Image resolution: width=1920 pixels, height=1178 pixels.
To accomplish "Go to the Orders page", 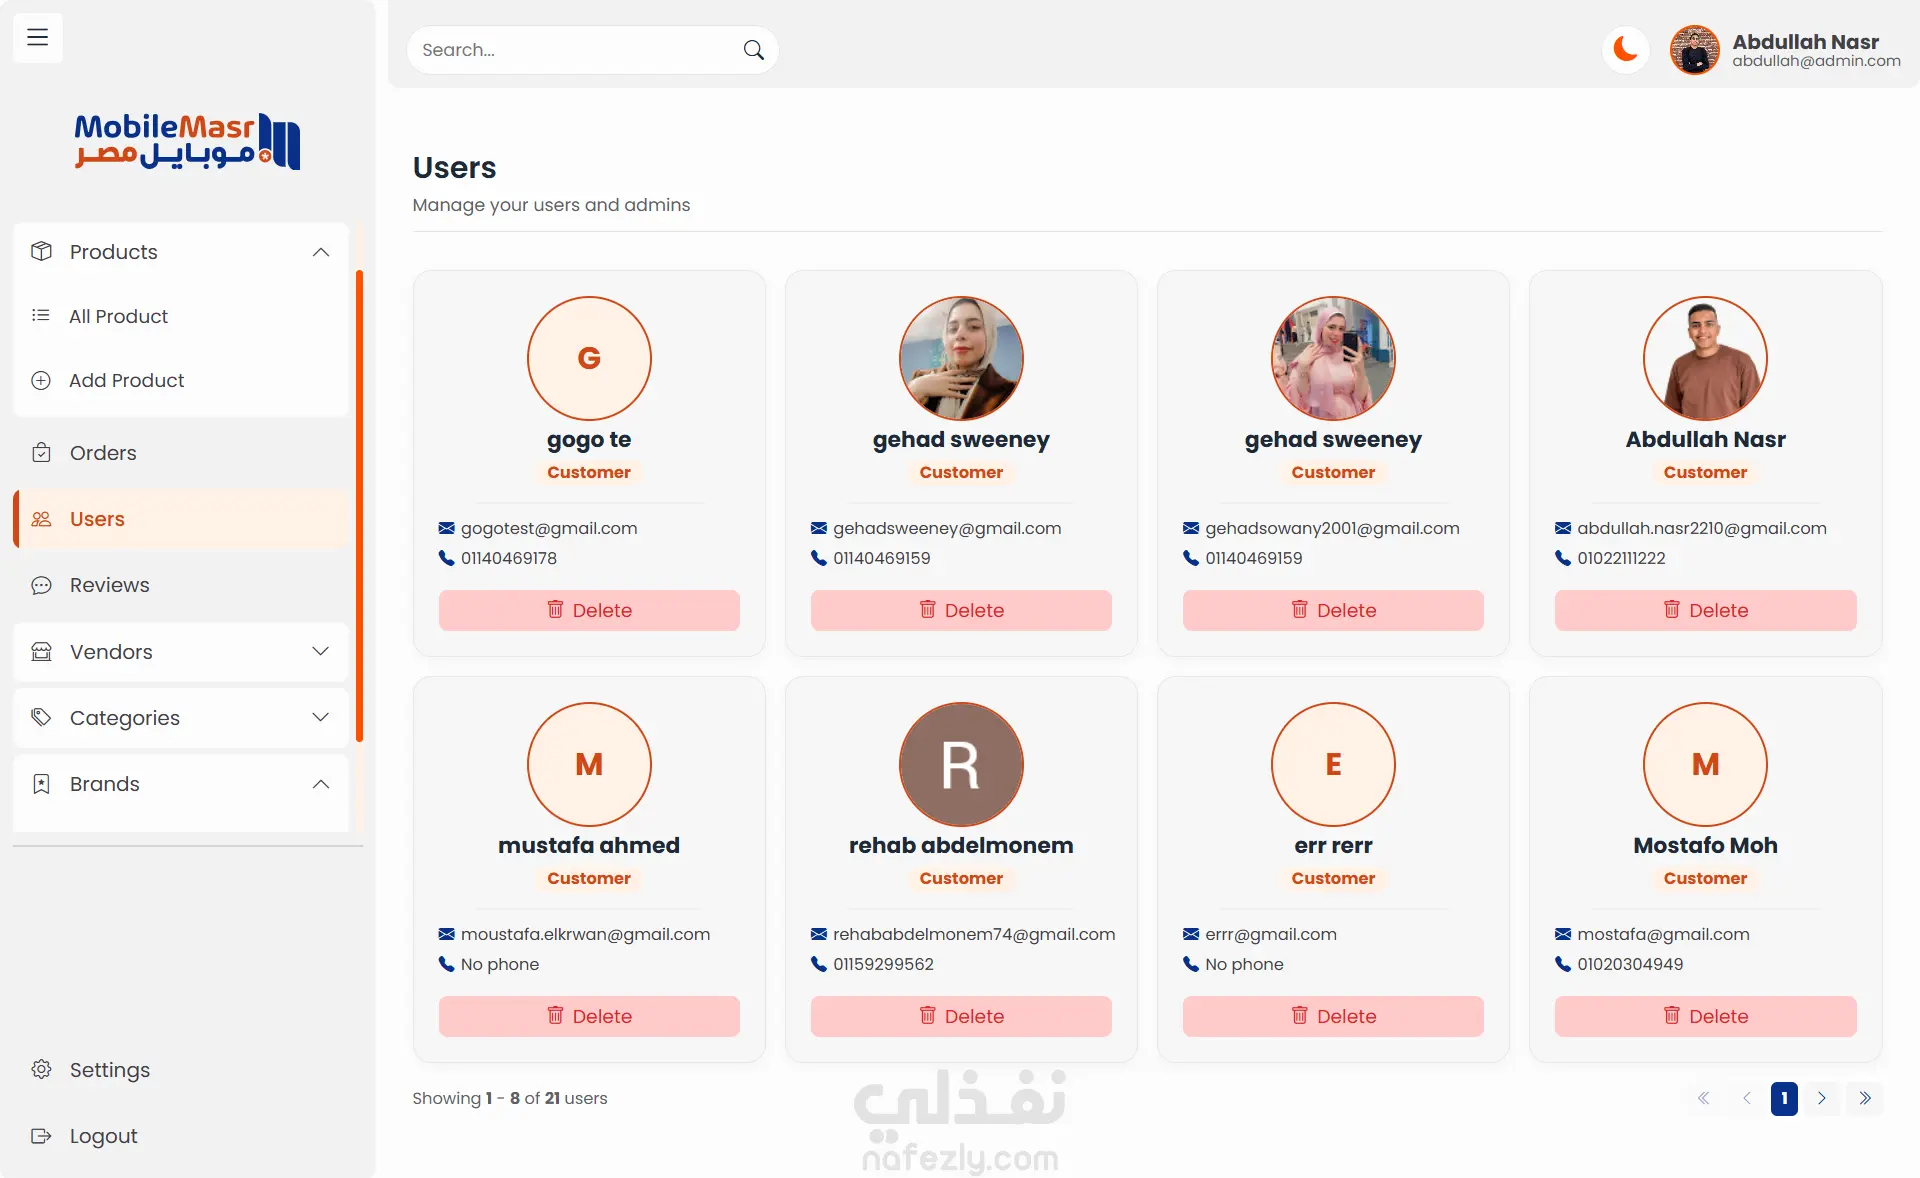I will pos(102,453).
